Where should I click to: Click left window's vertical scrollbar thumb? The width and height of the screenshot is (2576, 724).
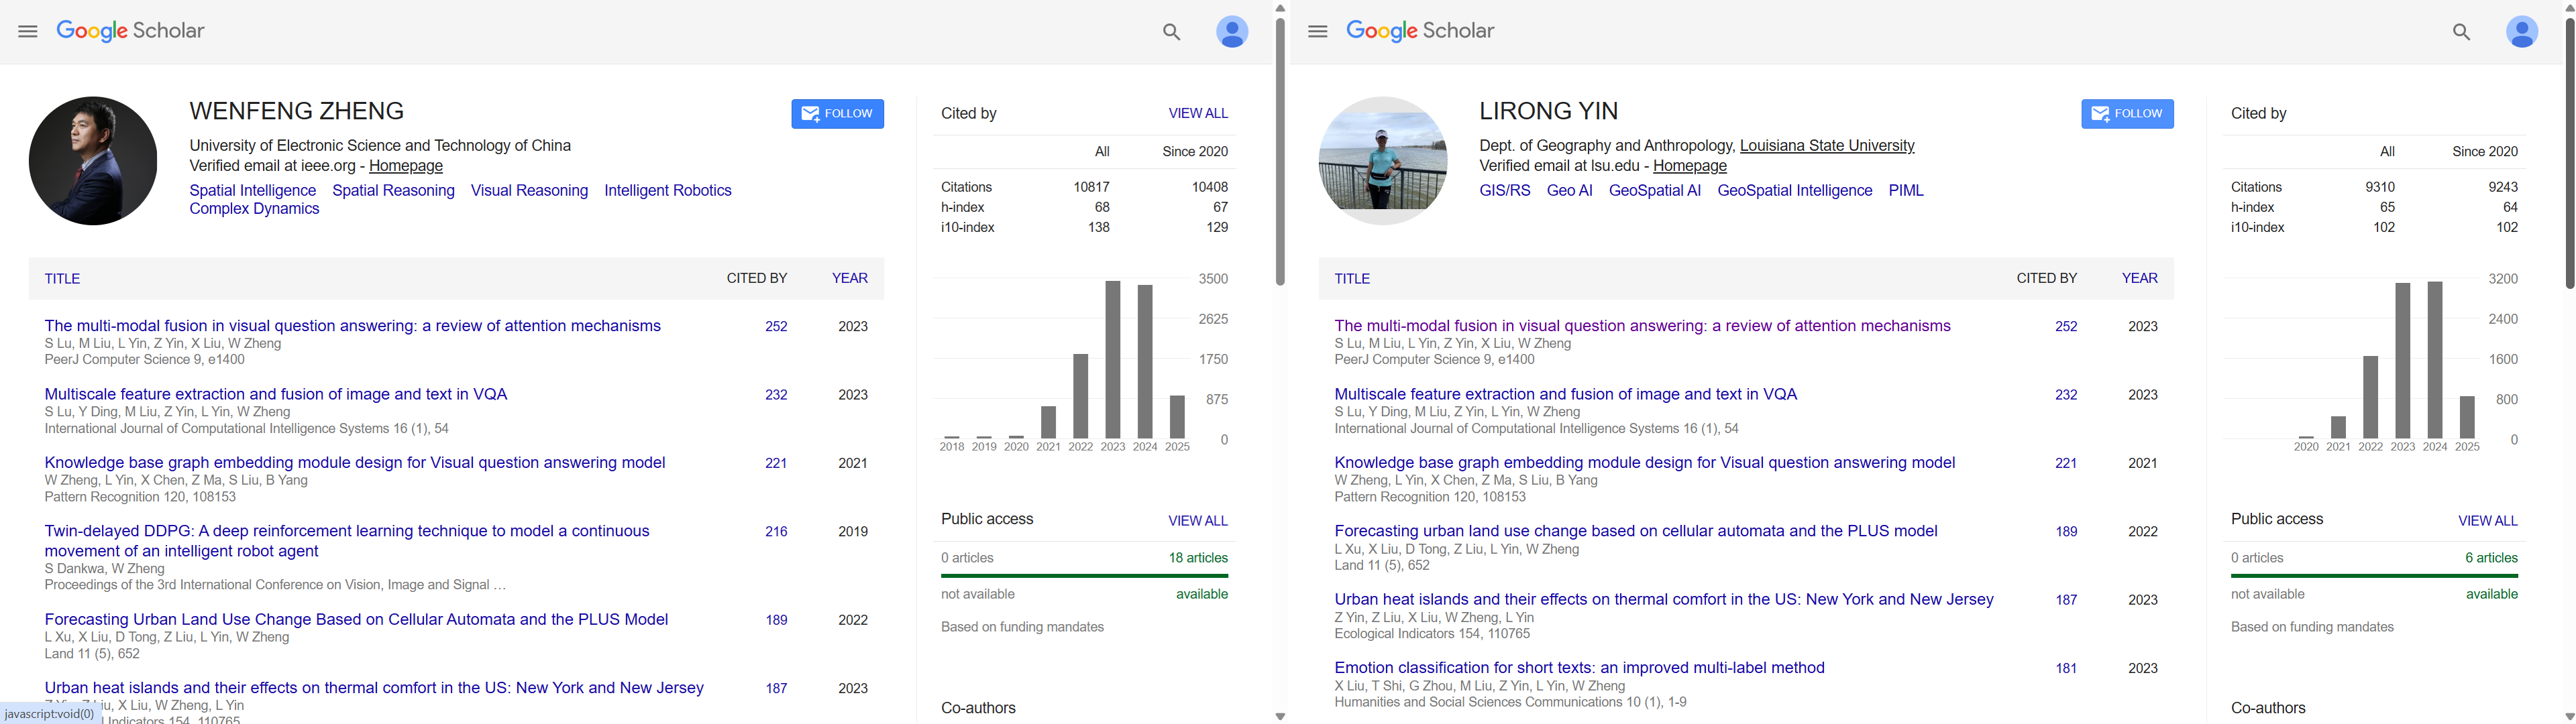pos(1280,150)
